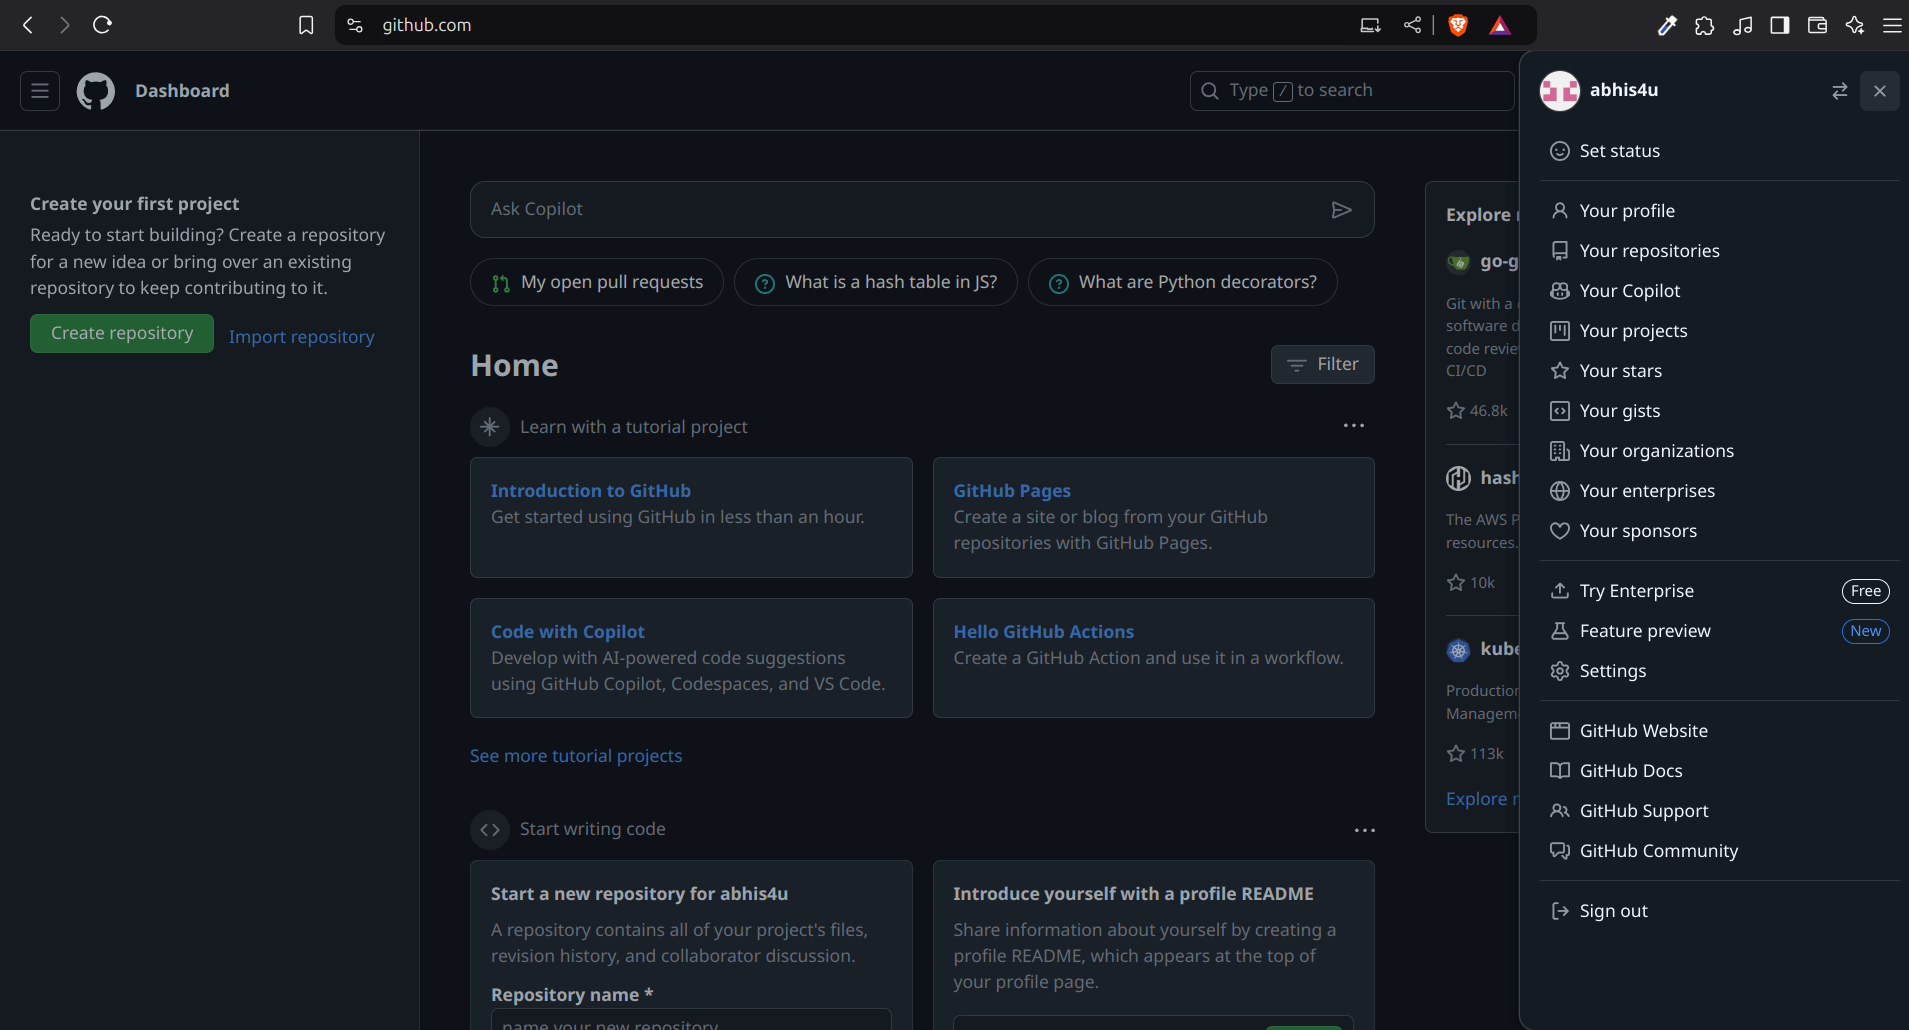Open Your gists menu item

[x=1720, y=411]
